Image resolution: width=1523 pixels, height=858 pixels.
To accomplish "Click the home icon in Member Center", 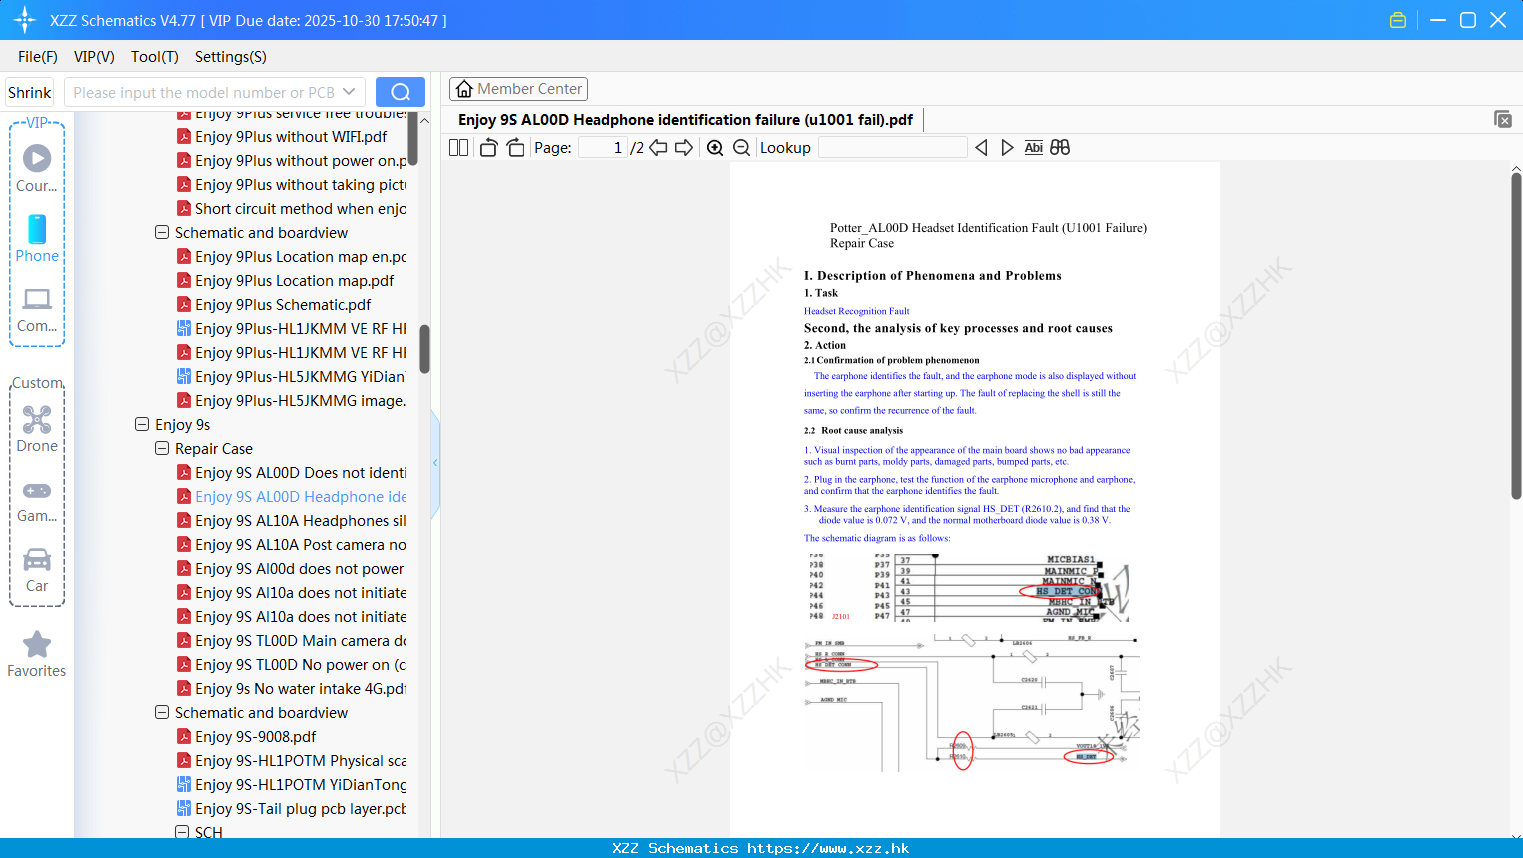I will (464, 89).
